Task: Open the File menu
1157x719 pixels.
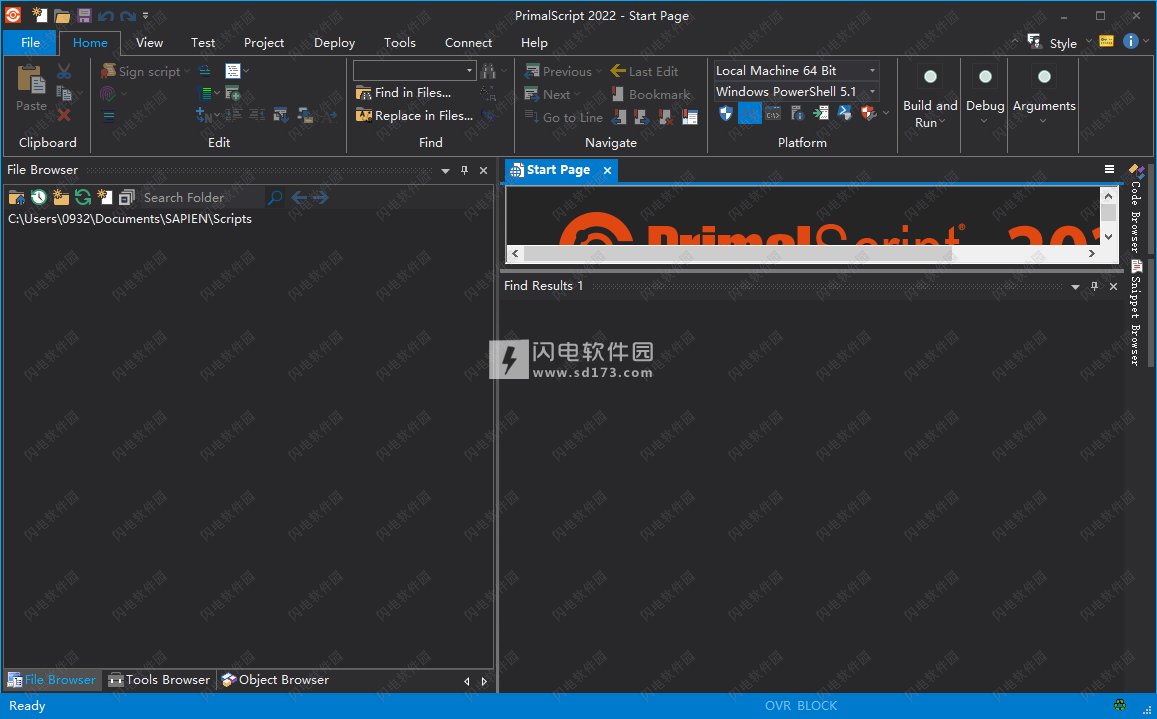Action: 30,42
